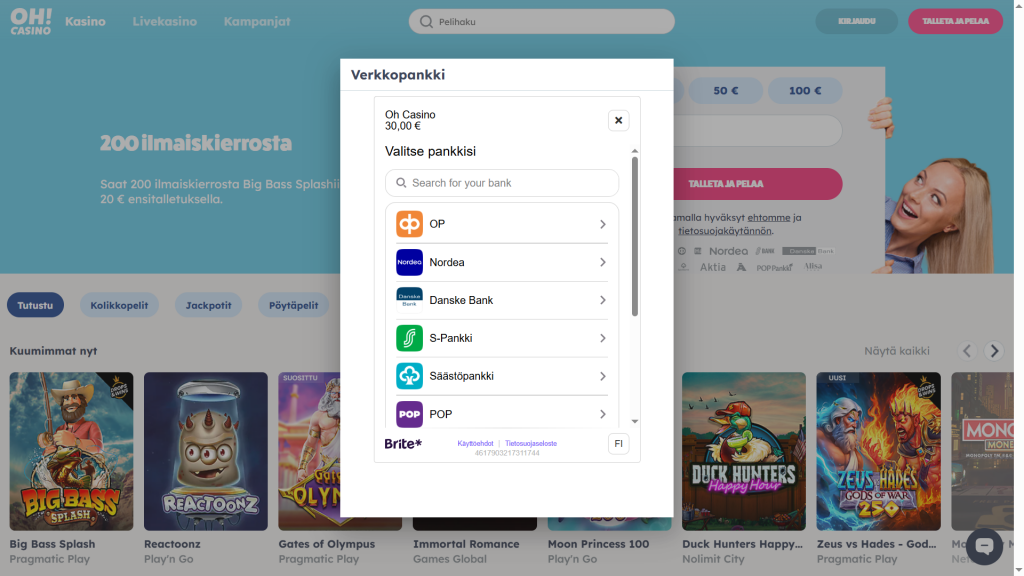Image resolution: width=1024 pixels, height=576 pixels.
Task: Click the KIRJAUDU login button
Action: [x=857, y=21]
